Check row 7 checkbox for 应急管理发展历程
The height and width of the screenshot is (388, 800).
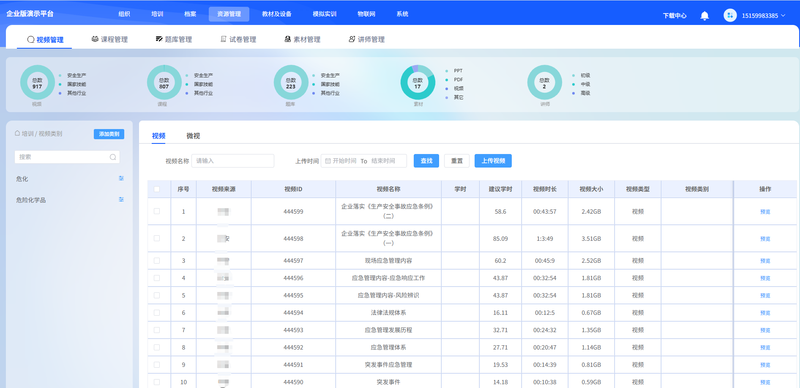point(157,330)
